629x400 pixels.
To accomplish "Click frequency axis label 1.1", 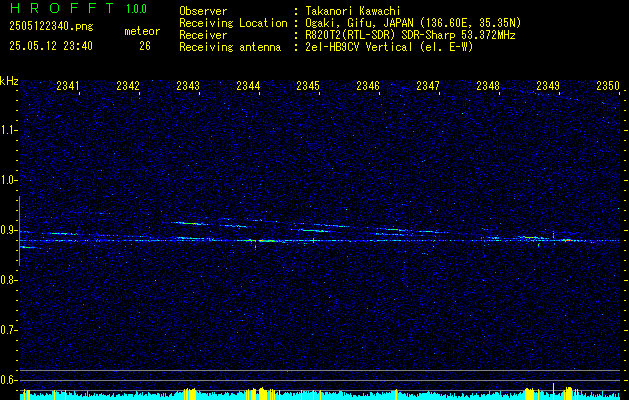I will click(8, 130).
